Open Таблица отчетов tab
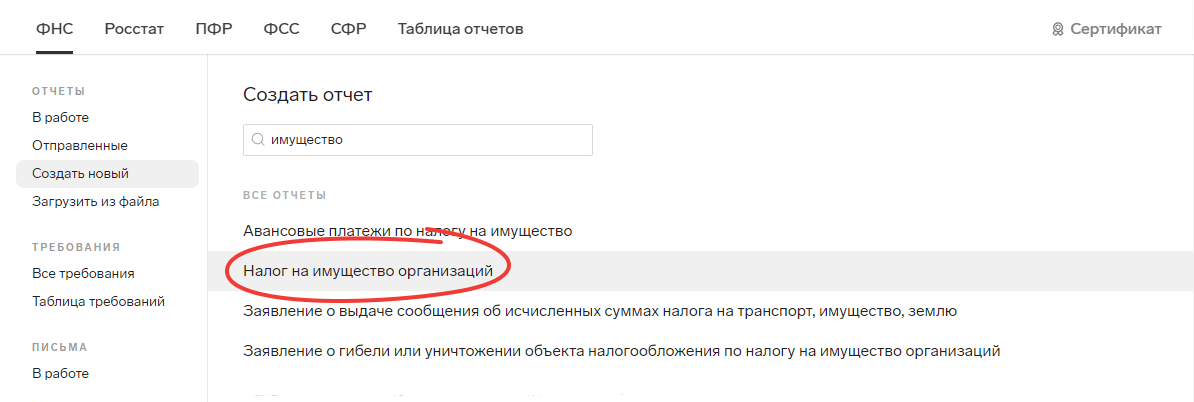Image resolution: width=1194 pixels, height=402 pixels. click(461, 29)
